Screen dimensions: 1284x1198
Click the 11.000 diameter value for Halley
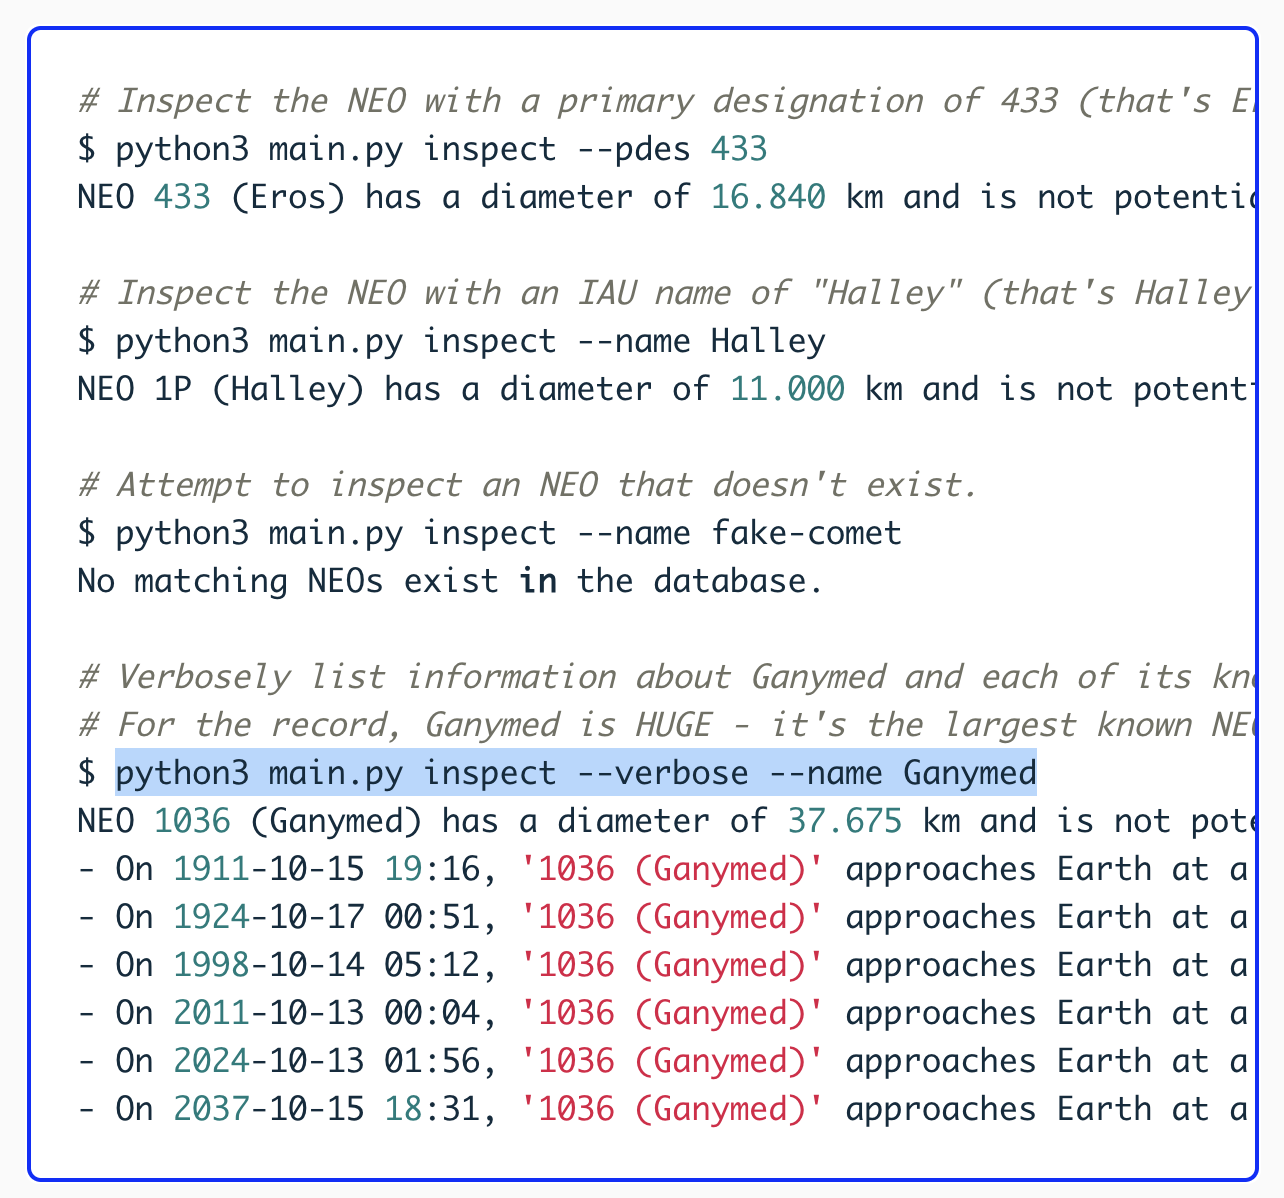(x=787, y=389)
